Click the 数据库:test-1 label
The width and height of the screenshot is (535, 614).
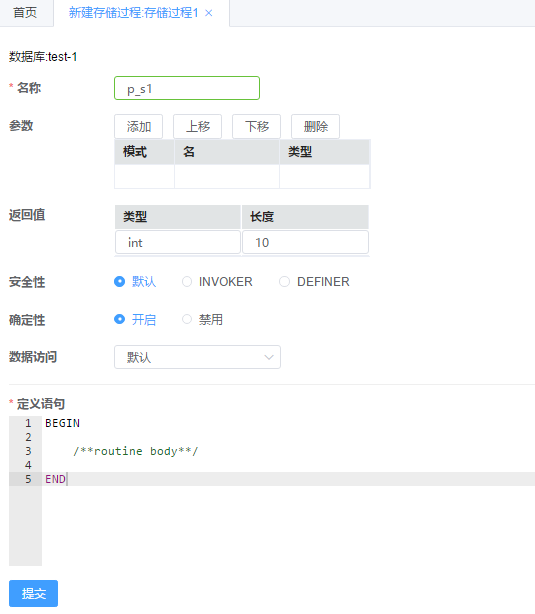43,57
